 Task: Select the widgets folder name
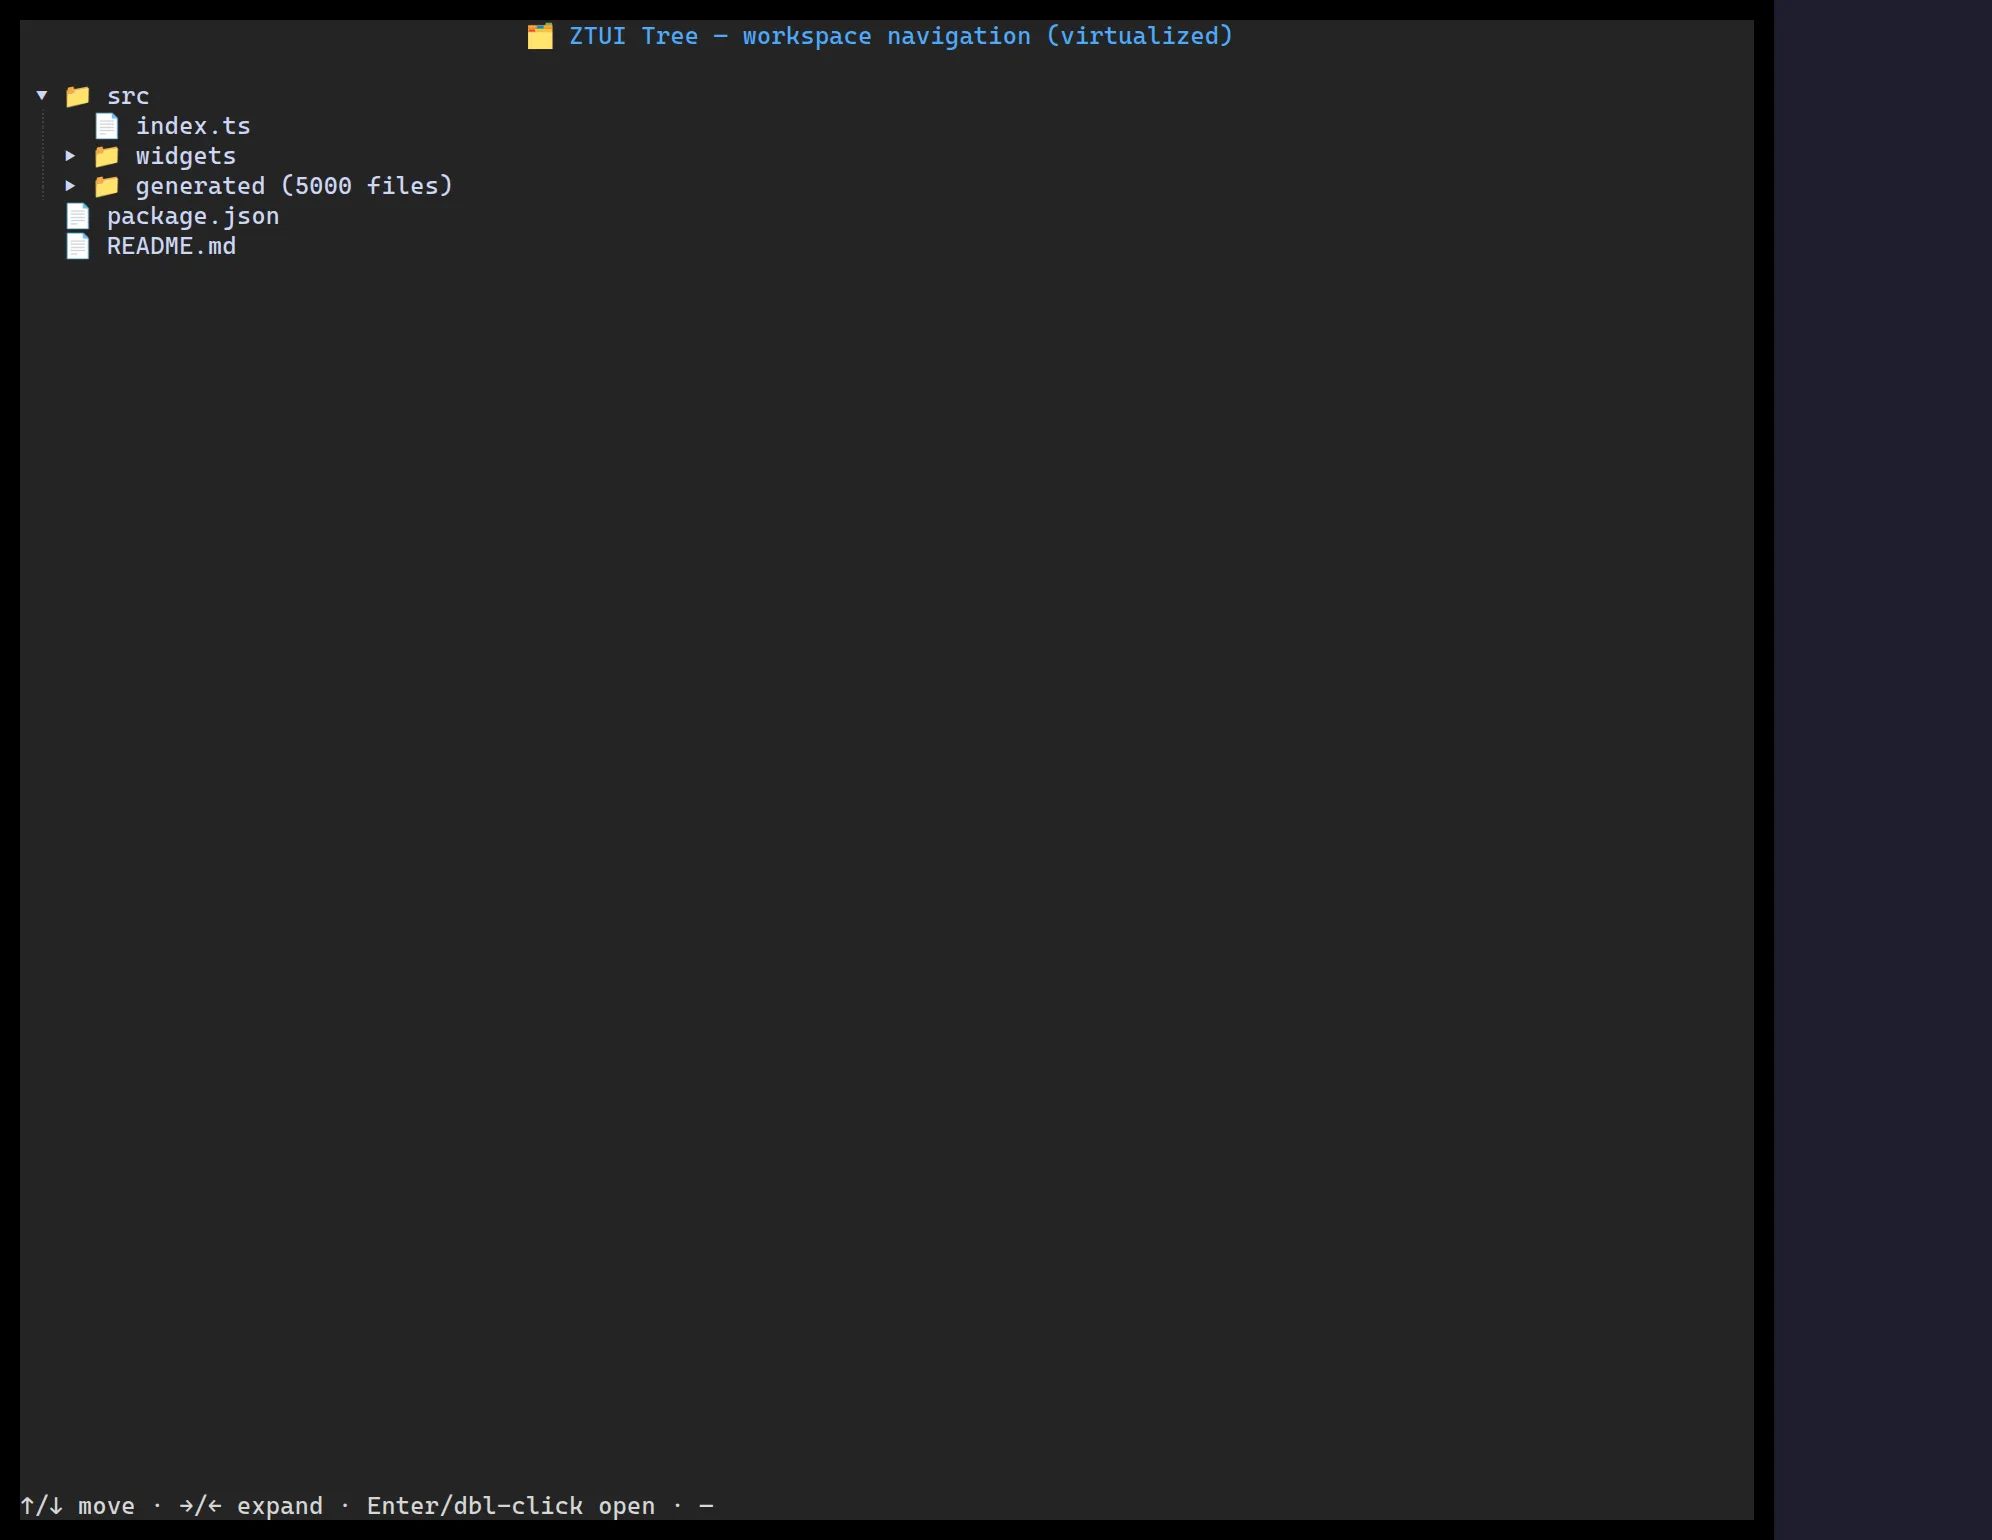coord(186,156)
